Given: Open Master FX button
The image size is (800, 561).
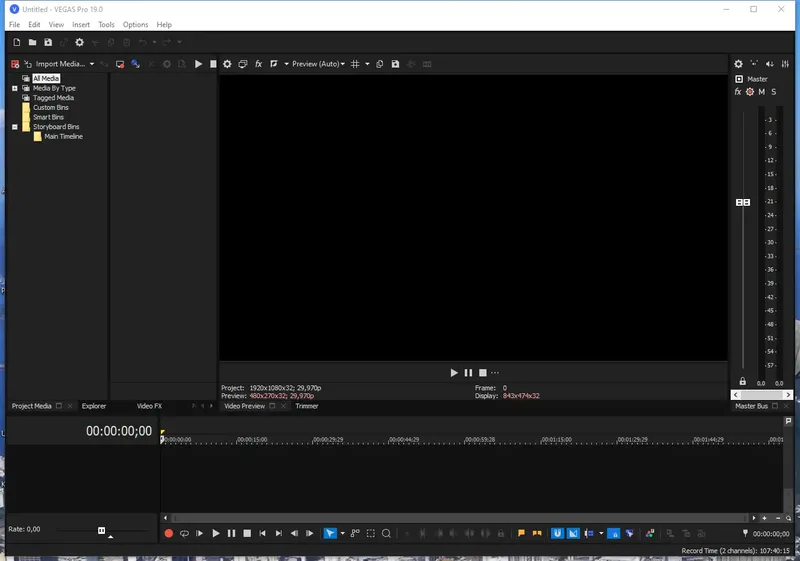Looking at the screenshot, I should (738, 92).
